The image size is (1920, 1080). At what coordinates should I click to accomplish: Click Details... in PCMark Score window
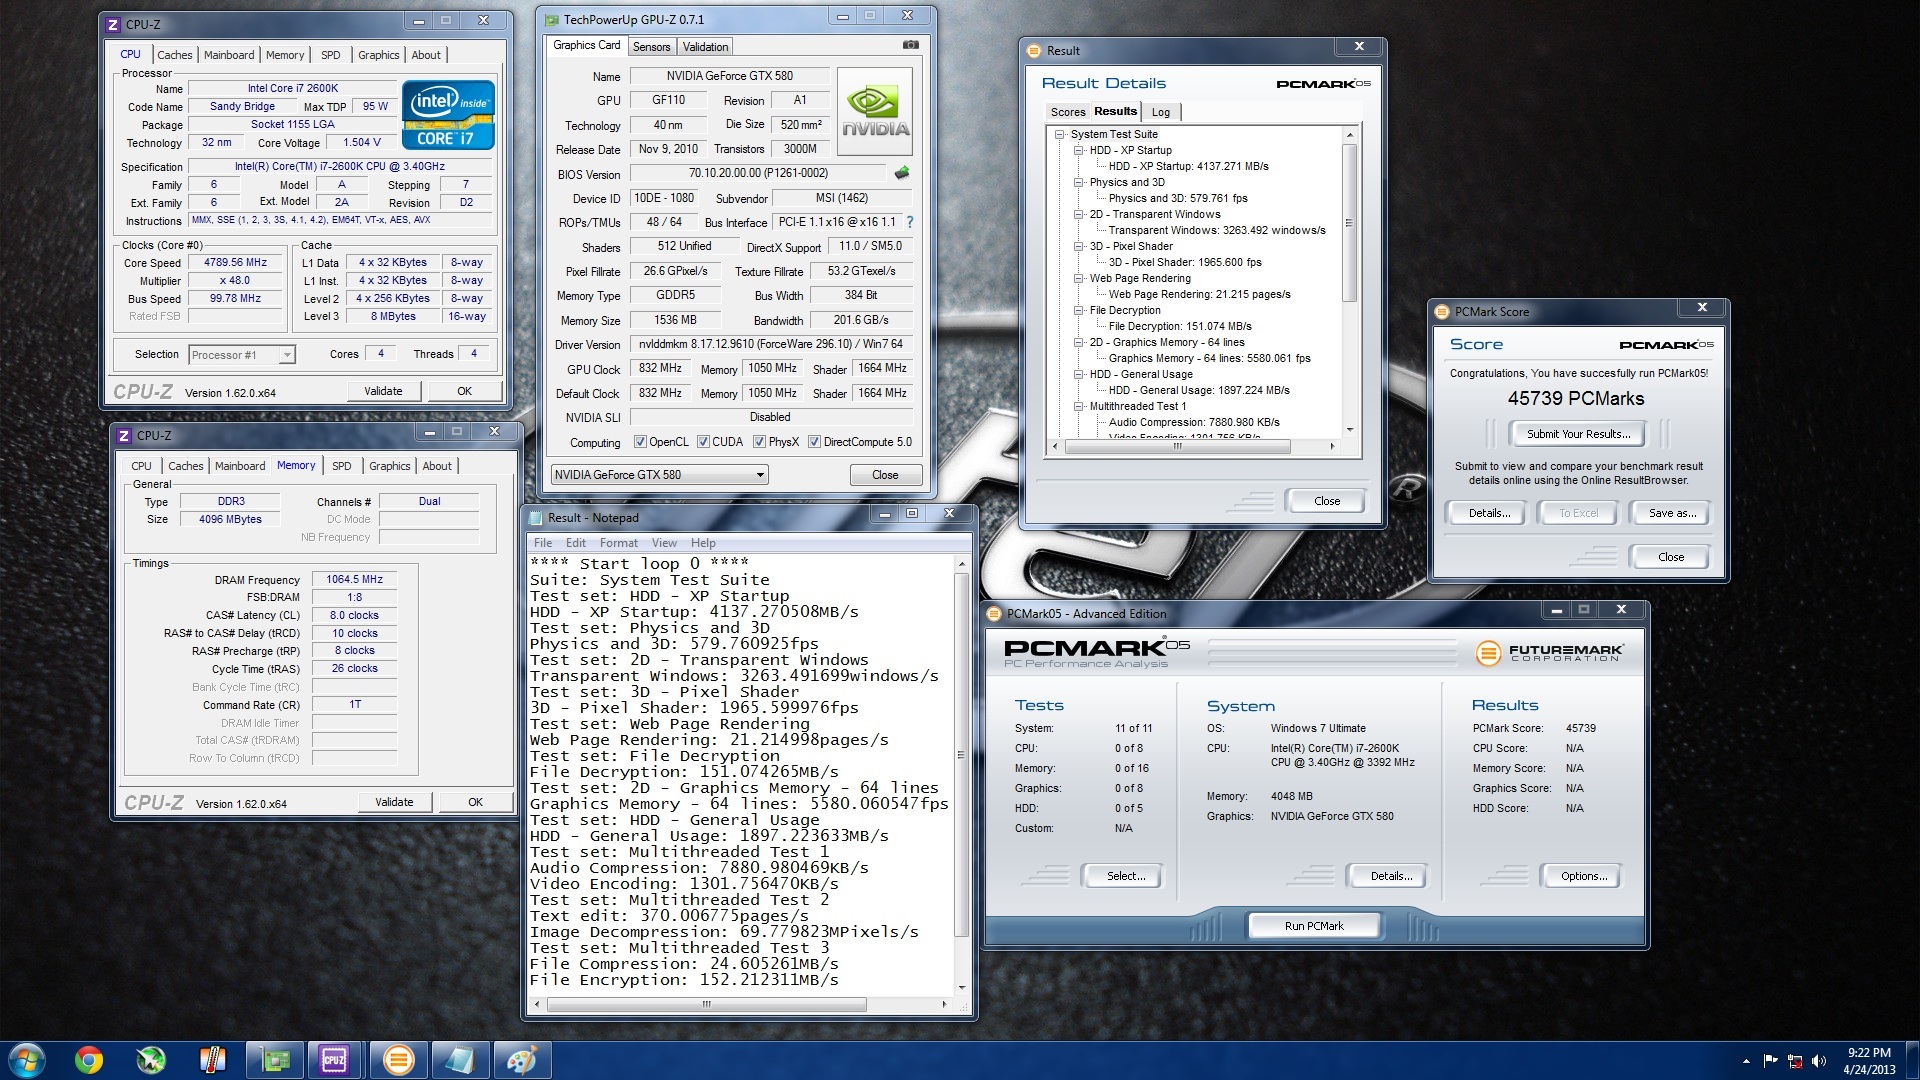click(x=1489, y=513)
